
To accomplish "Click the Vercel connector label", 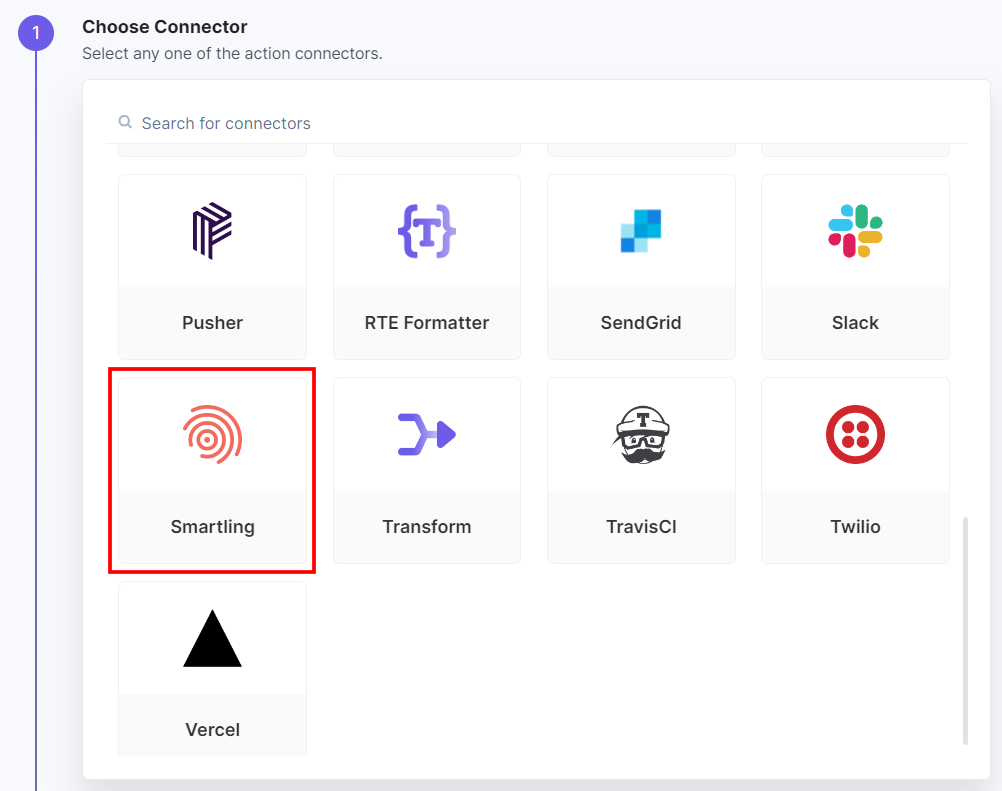I will pyautogui.click(x=212, y=729).
